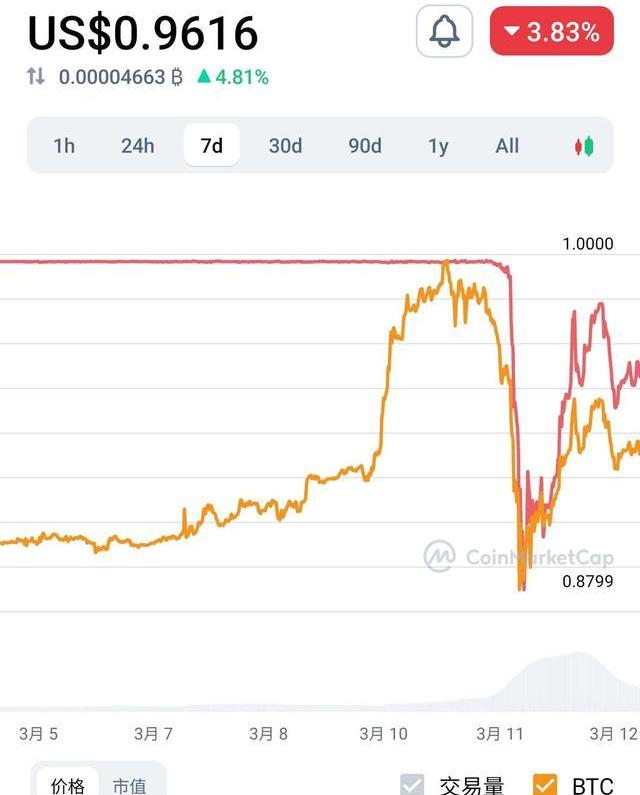This screenshot has height=795, width=640.
Task: Show the 30d price chart
Action: 285,146
